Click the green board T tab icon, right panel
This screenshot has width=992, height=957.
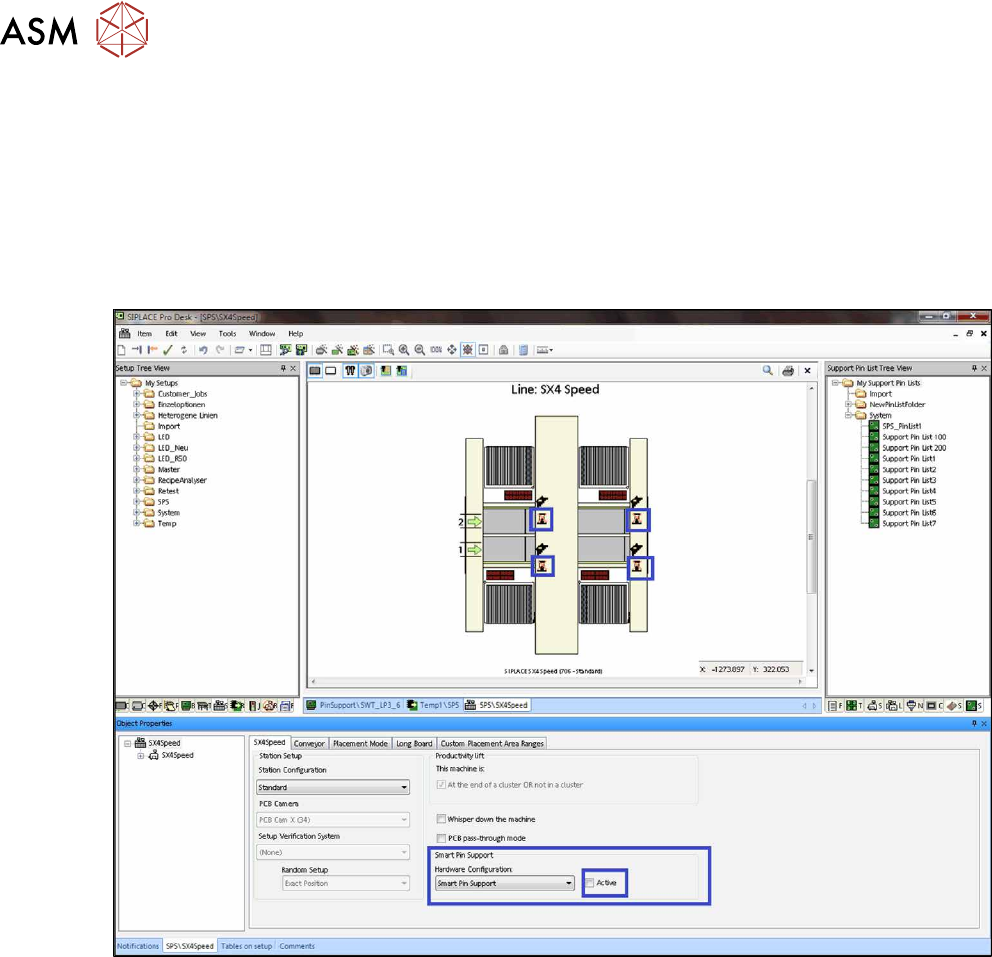pos(852,705)
